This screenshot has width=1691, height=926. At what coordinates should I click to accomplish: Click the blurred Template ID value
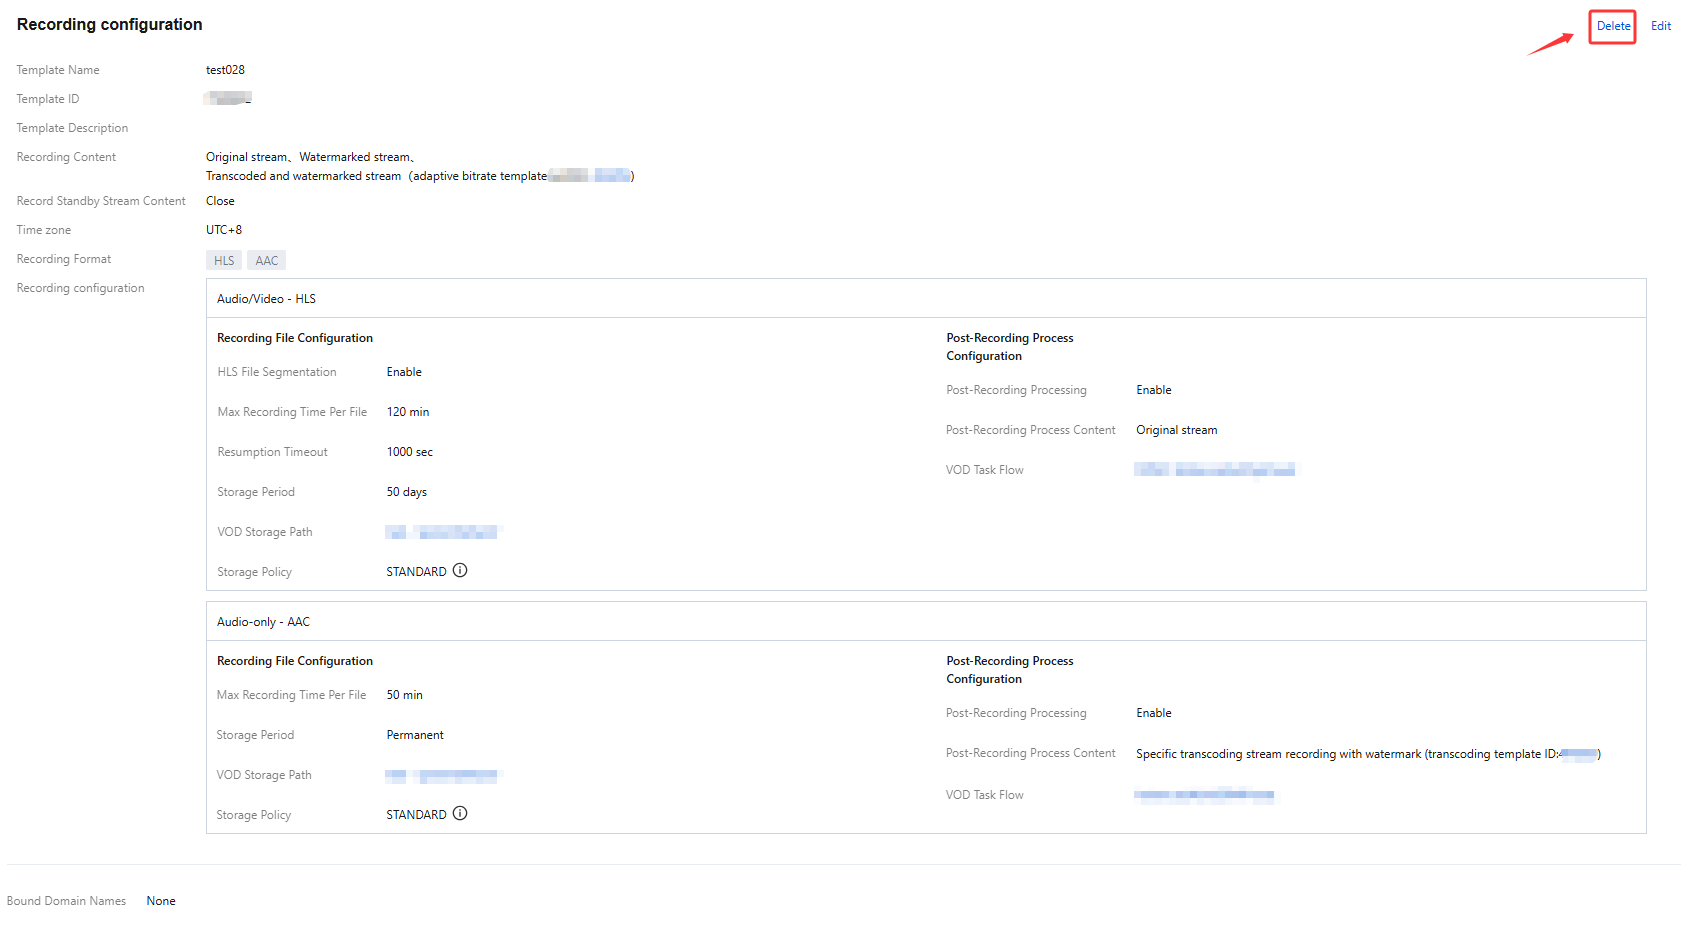228,98
